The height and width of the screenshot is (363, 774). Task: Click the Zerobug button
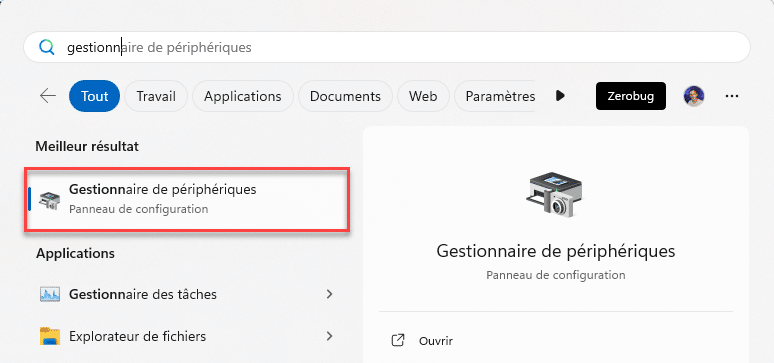(x=631, y=96)
